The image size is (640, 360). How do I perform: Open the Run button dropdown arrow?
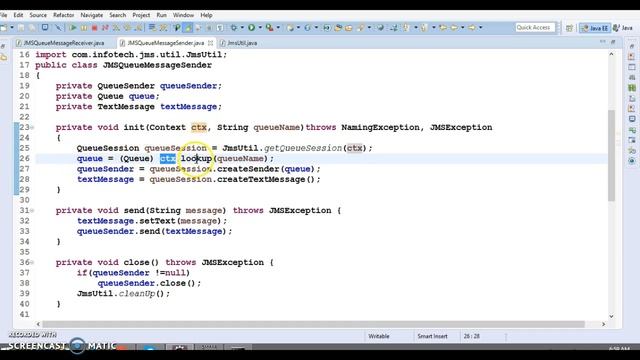pos(260,28)
